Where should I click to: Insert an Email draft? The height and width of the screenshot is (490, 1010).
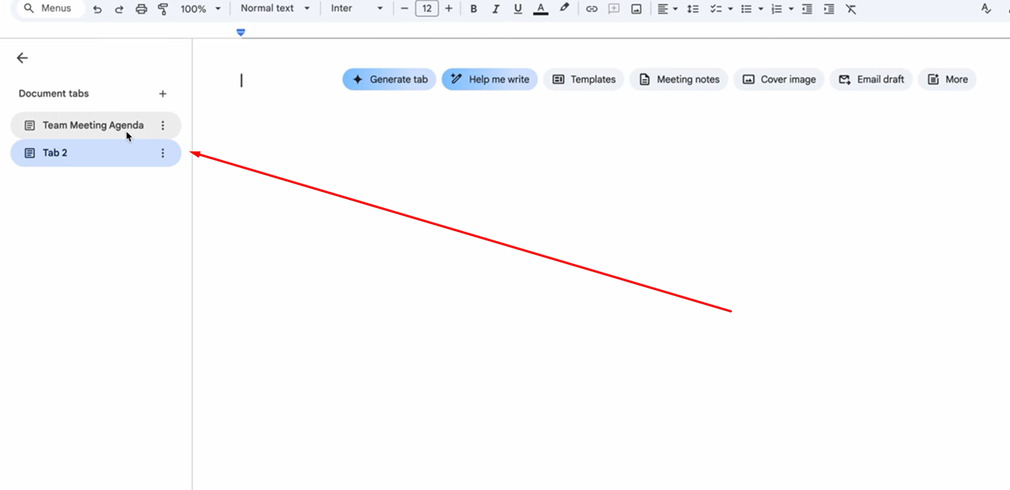[x=871, y=79]
